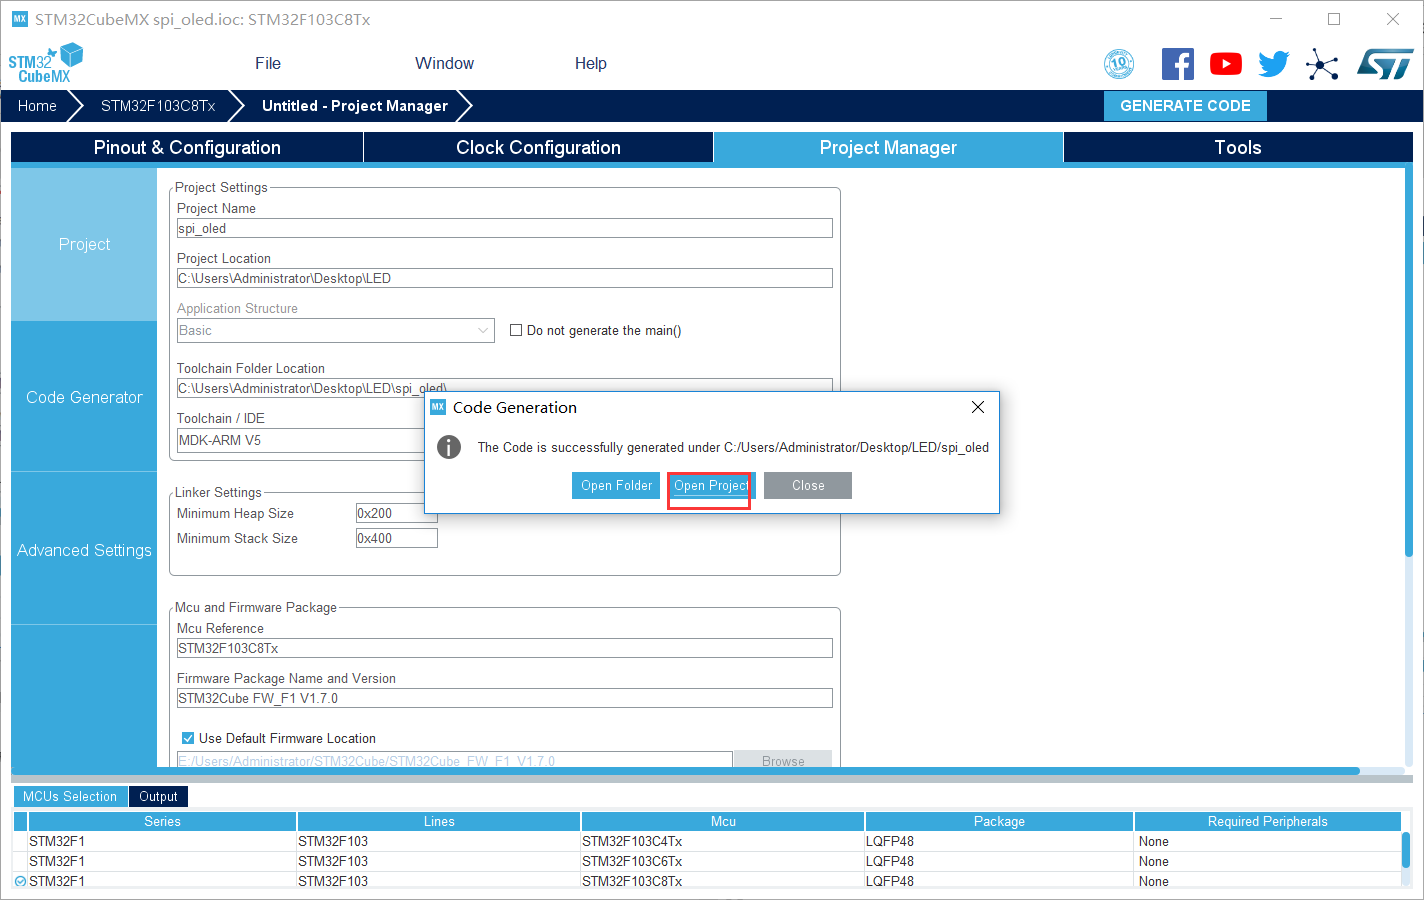The height and width of the screenshot is (900, 1424).
Task: Click the Project Location input field
Action: tap(505, 278)
